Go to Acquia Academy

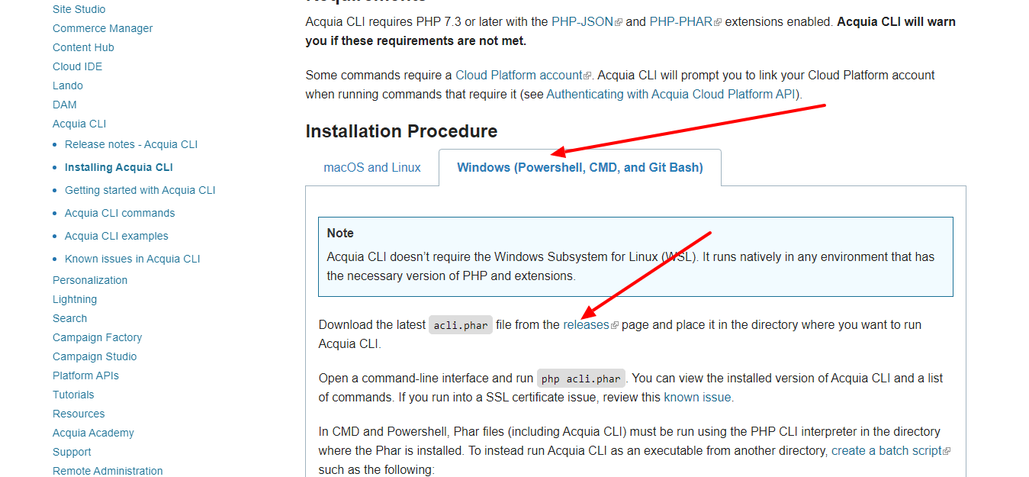(x=93, y=433)
